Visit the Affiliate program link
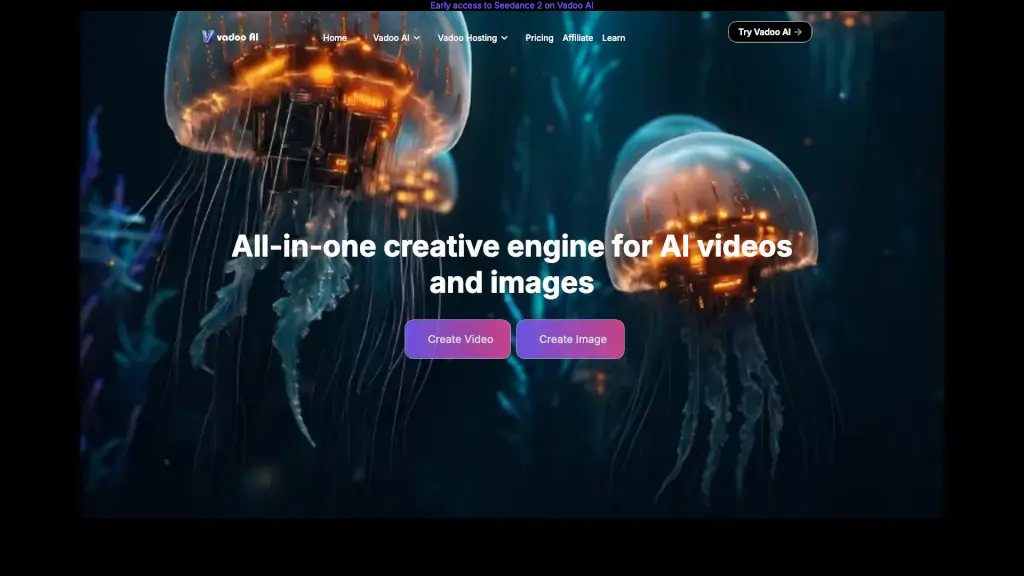This screenshot has height=576, width=1024. 577,38
